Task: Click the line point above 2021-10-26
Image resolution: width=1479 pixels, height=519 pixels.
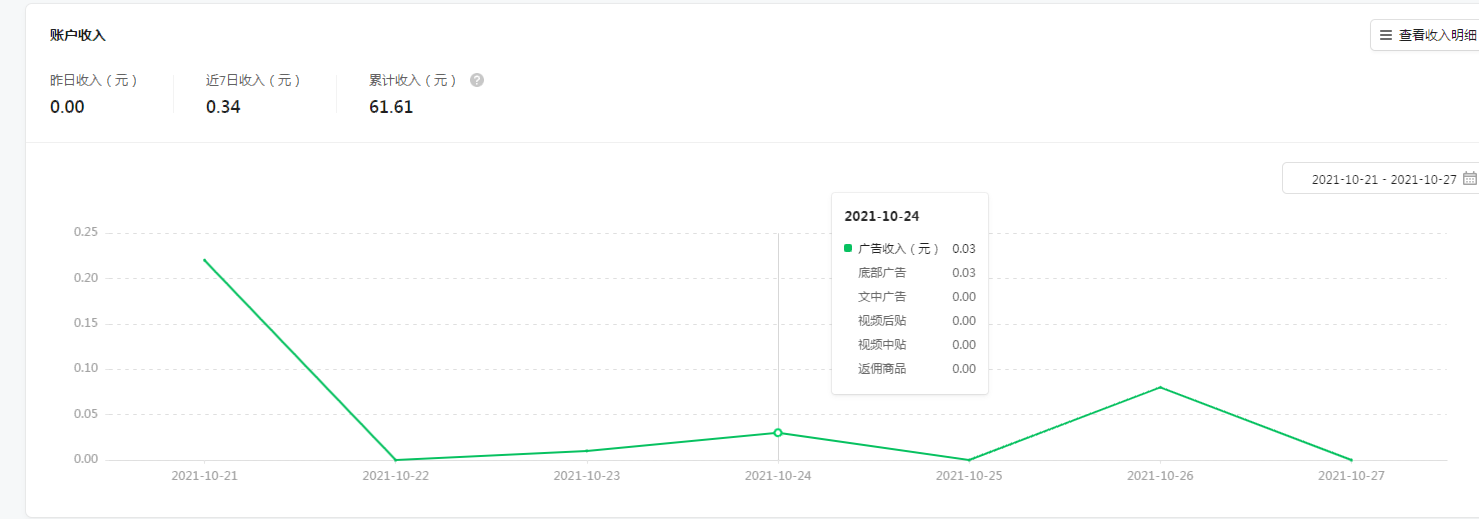Action: pyautogui.click(x=1160, y=387)
